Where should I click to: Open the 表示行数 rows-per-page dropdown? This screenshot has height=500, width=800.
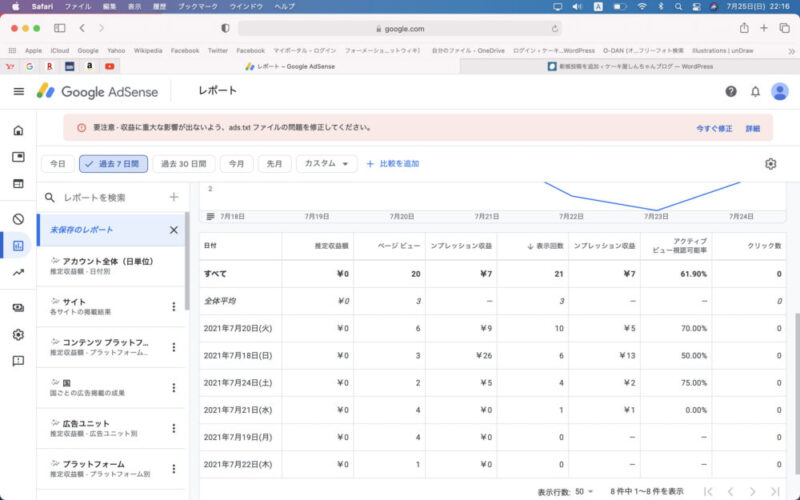click(x=586, y=491)
